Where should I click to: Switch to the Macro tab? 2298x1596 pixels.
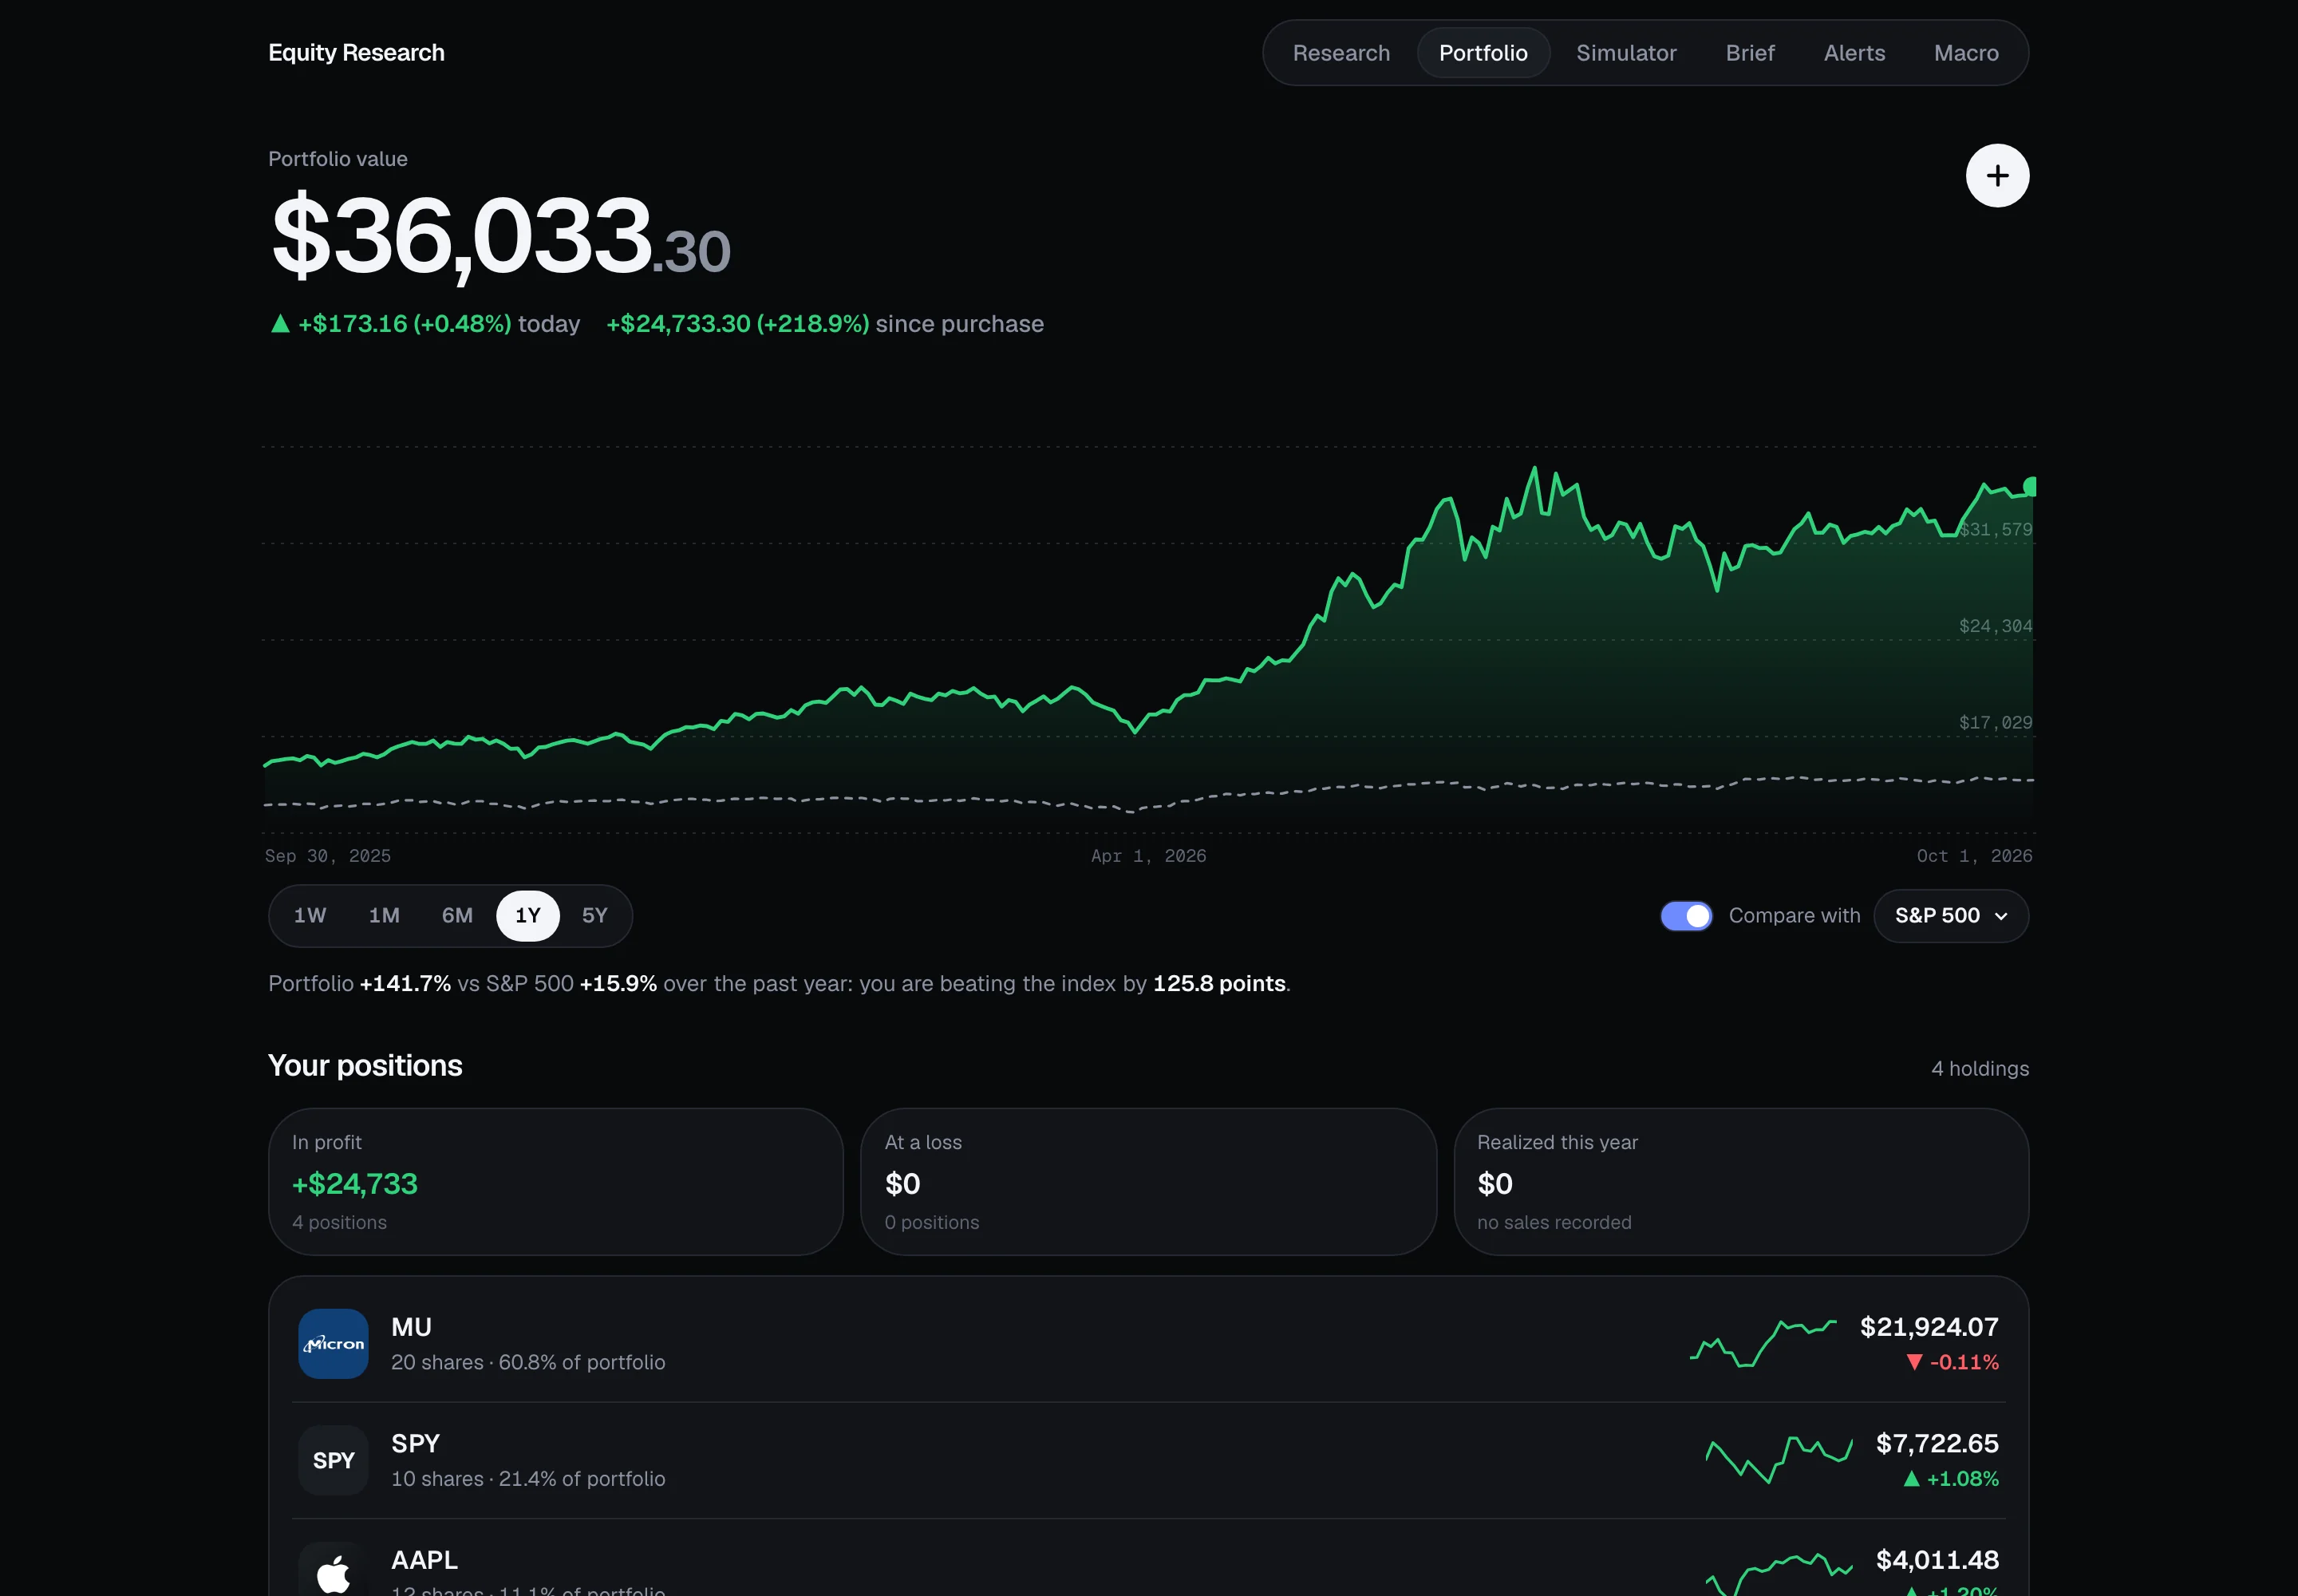pos(1966,53)
